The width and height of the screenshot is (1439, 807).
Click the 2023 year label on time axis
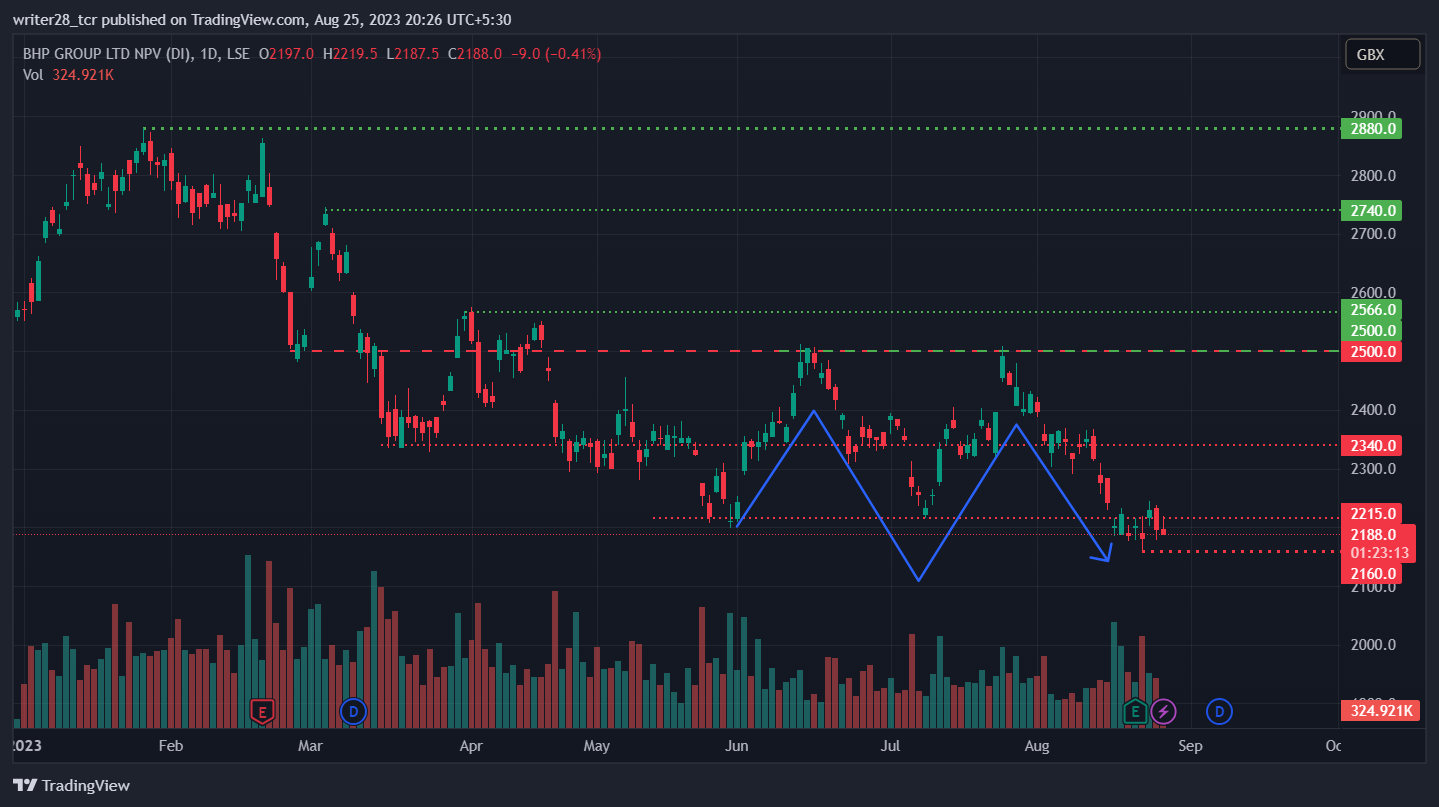coord(26,746)
